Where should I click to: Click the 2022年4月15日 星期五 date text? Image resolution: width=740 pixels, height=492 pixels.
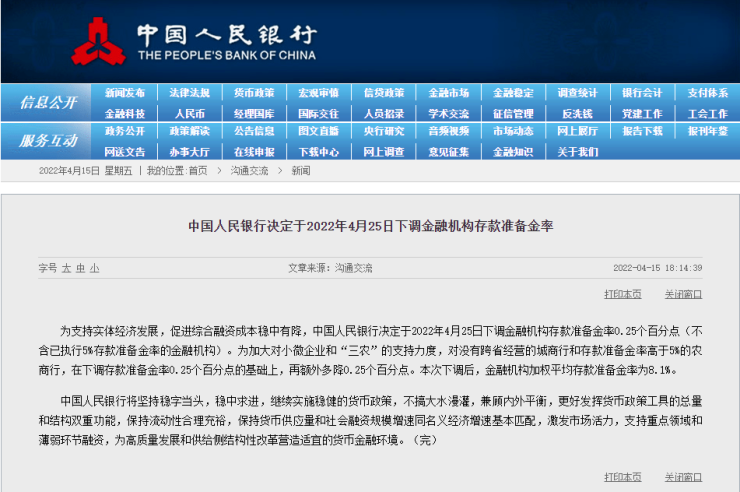tap(85, 171)
